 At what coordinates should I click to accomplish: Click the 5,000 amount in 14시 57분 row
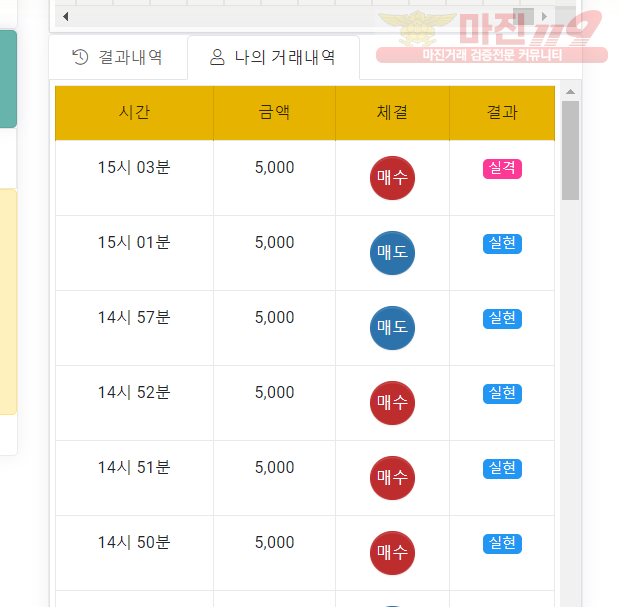pyautogui.click(x=274, y=318)
